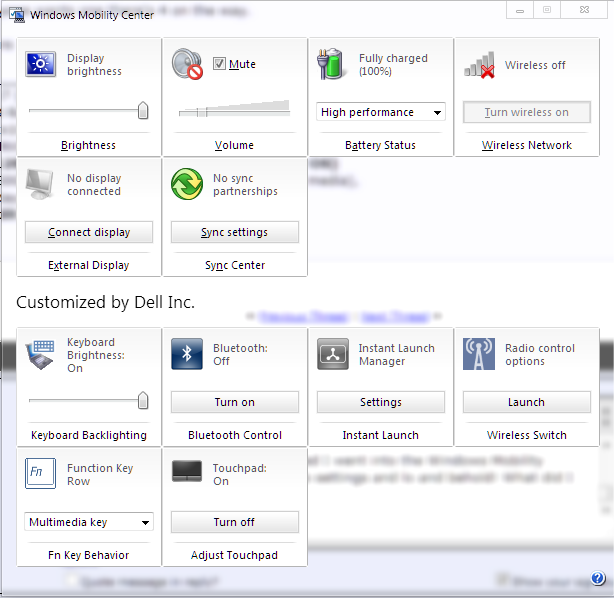Click the Keyboard Backlighting label
Image resolution: width=614 pixels, height=598 pixels.
89,435
